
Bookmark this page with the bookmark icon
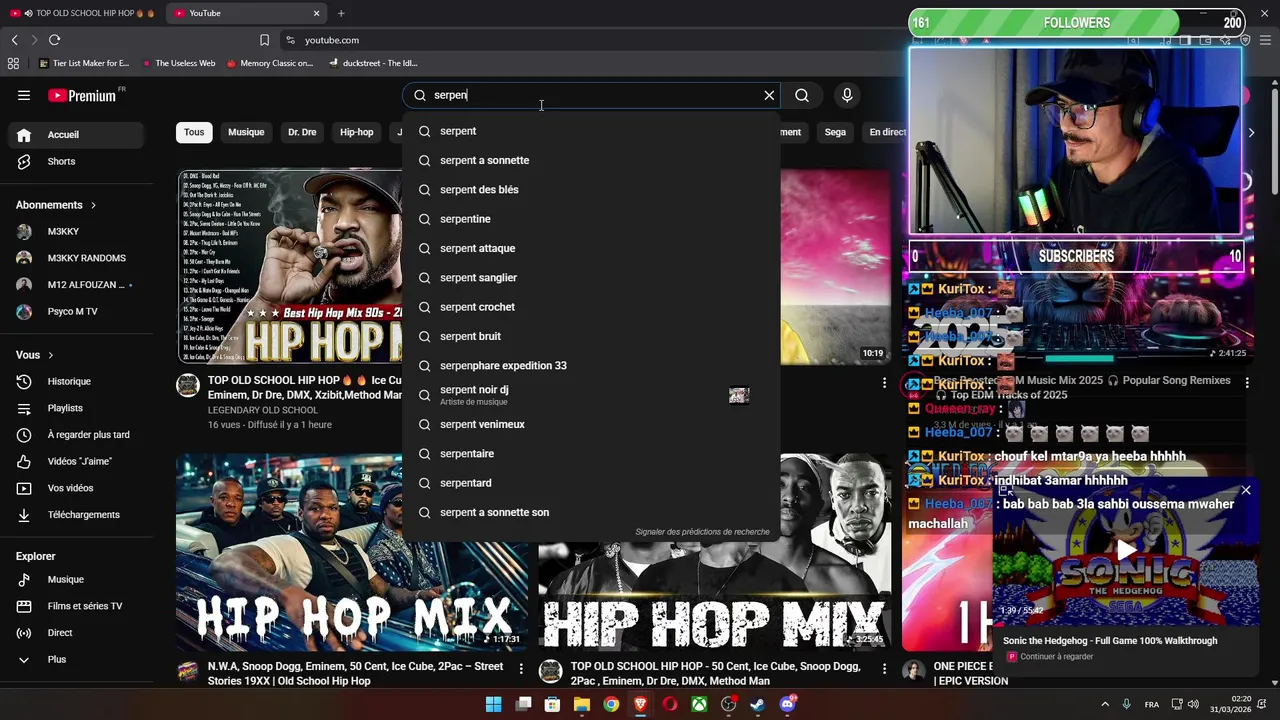point(264,40)
